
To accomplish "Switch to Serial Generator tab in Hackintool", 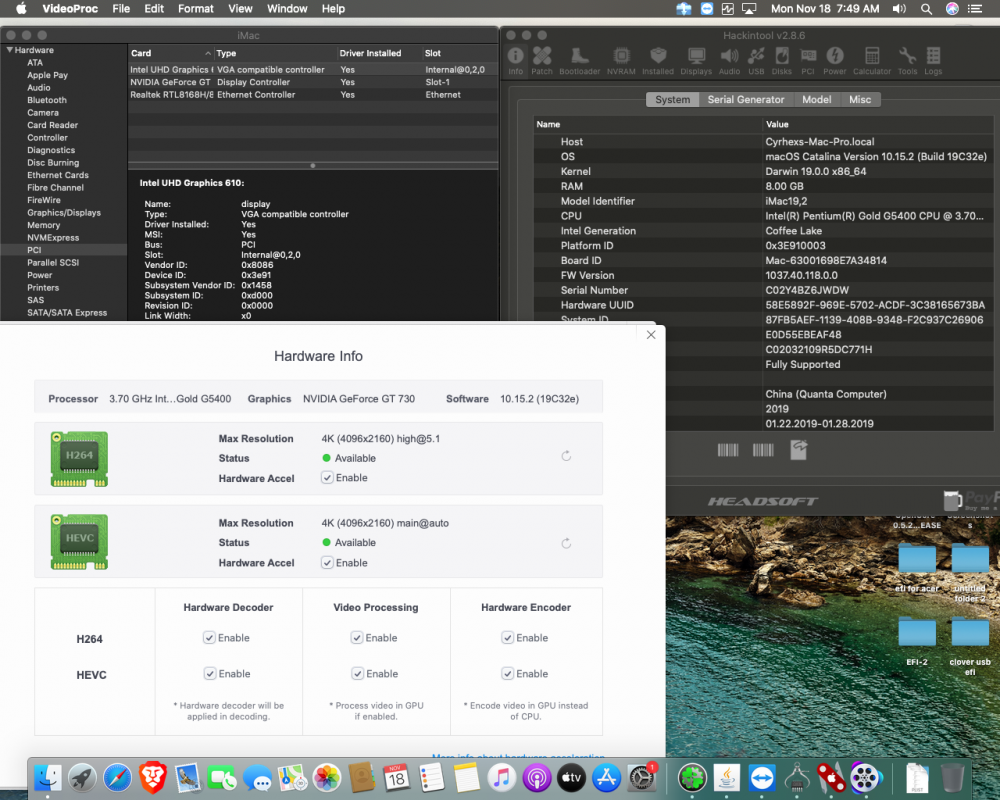I will point(746,100).
